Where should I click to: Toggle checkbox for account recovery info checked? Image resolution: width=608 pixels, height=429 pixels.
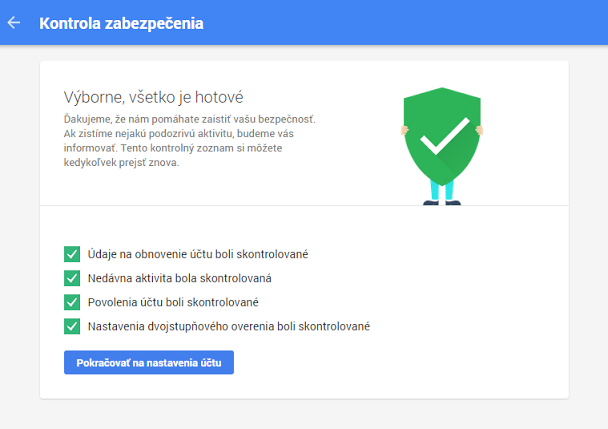(x=71, y=254)
